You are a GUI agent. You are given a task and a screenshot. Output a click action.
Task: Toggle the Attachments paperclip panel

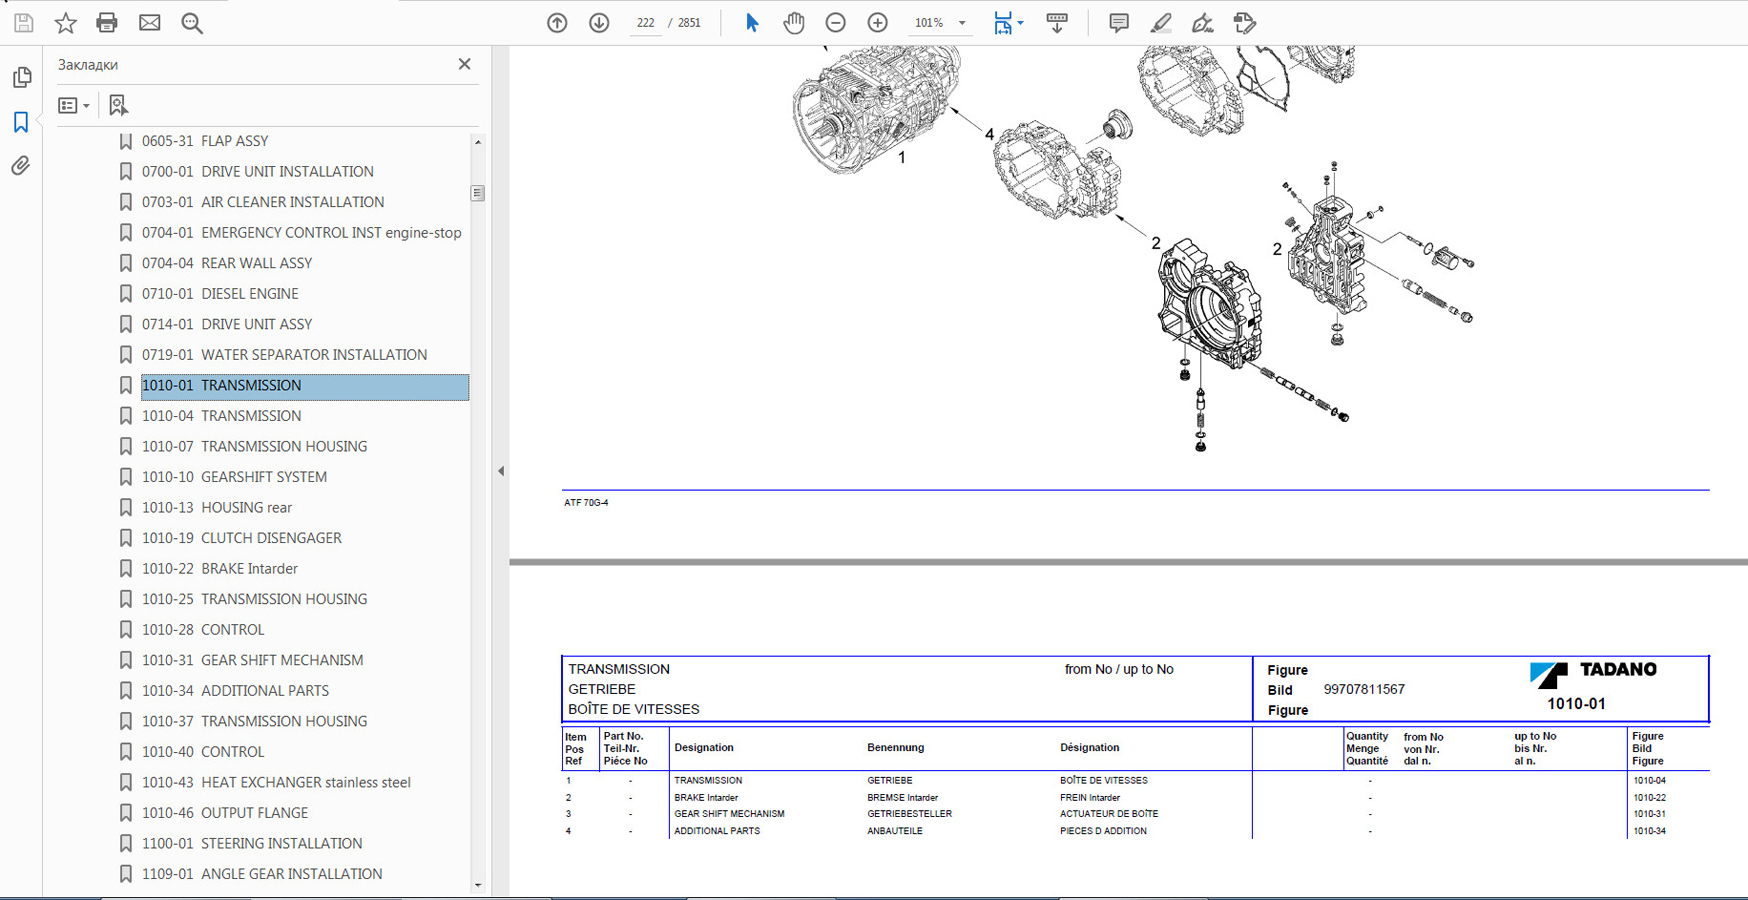tap(21, 166)
